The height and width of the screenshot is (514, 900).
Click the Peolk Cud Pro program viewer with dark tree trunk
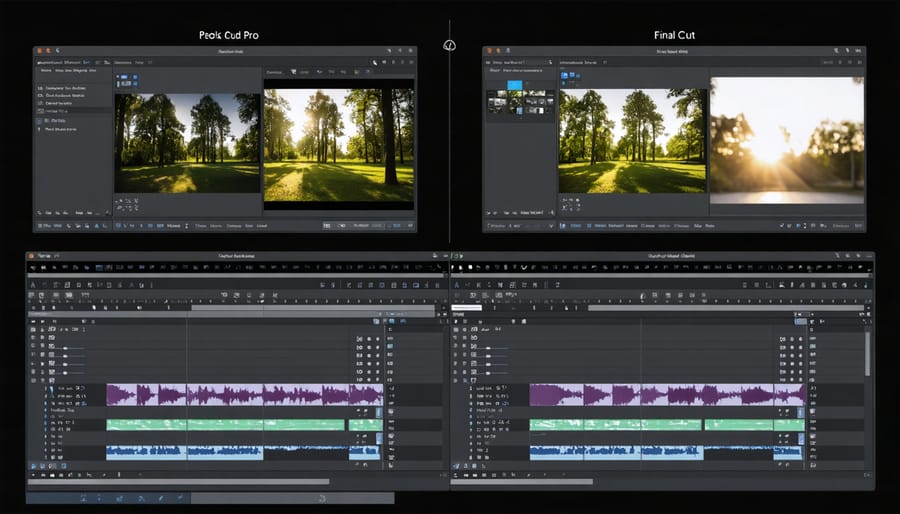(x=339, y=145)
